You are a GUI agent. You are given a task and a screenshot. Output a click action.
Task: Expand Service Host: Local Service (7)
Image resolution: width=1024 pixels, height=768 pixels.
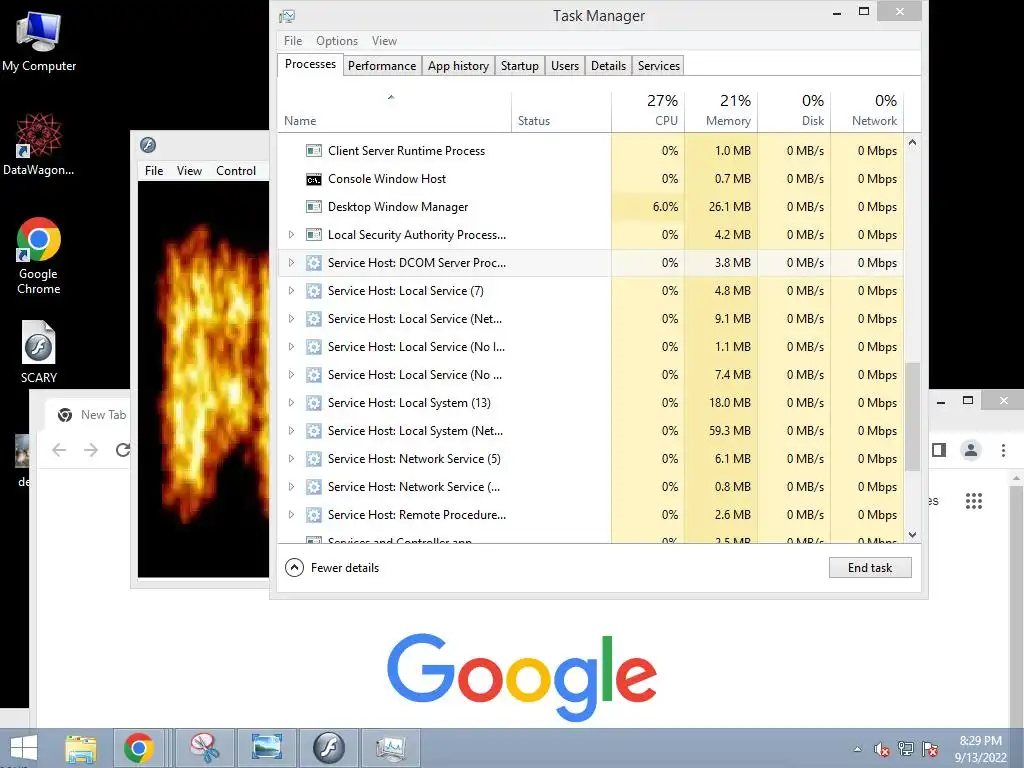pos(291,291)
